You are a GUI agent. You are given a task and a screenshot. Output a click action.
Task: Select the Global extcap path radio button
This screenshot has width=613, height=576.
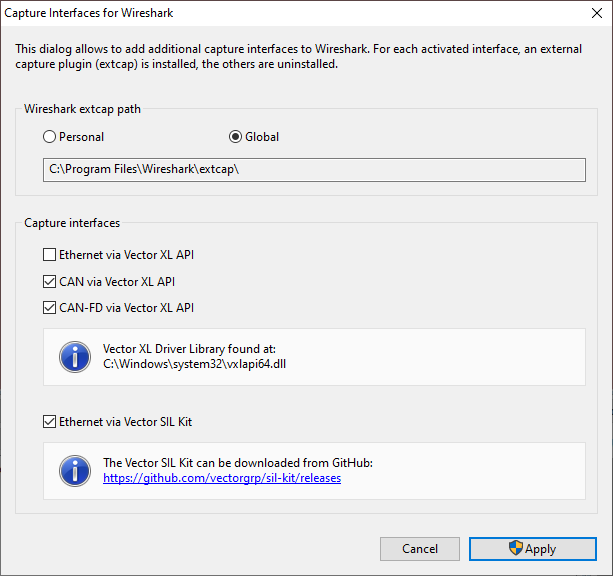point(235,137)
